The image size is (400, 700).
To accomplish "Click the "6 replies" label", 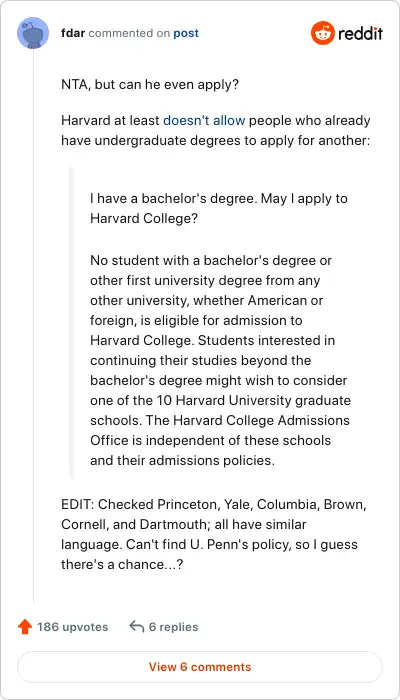I will pyautogui.click(x=173, y=627).
